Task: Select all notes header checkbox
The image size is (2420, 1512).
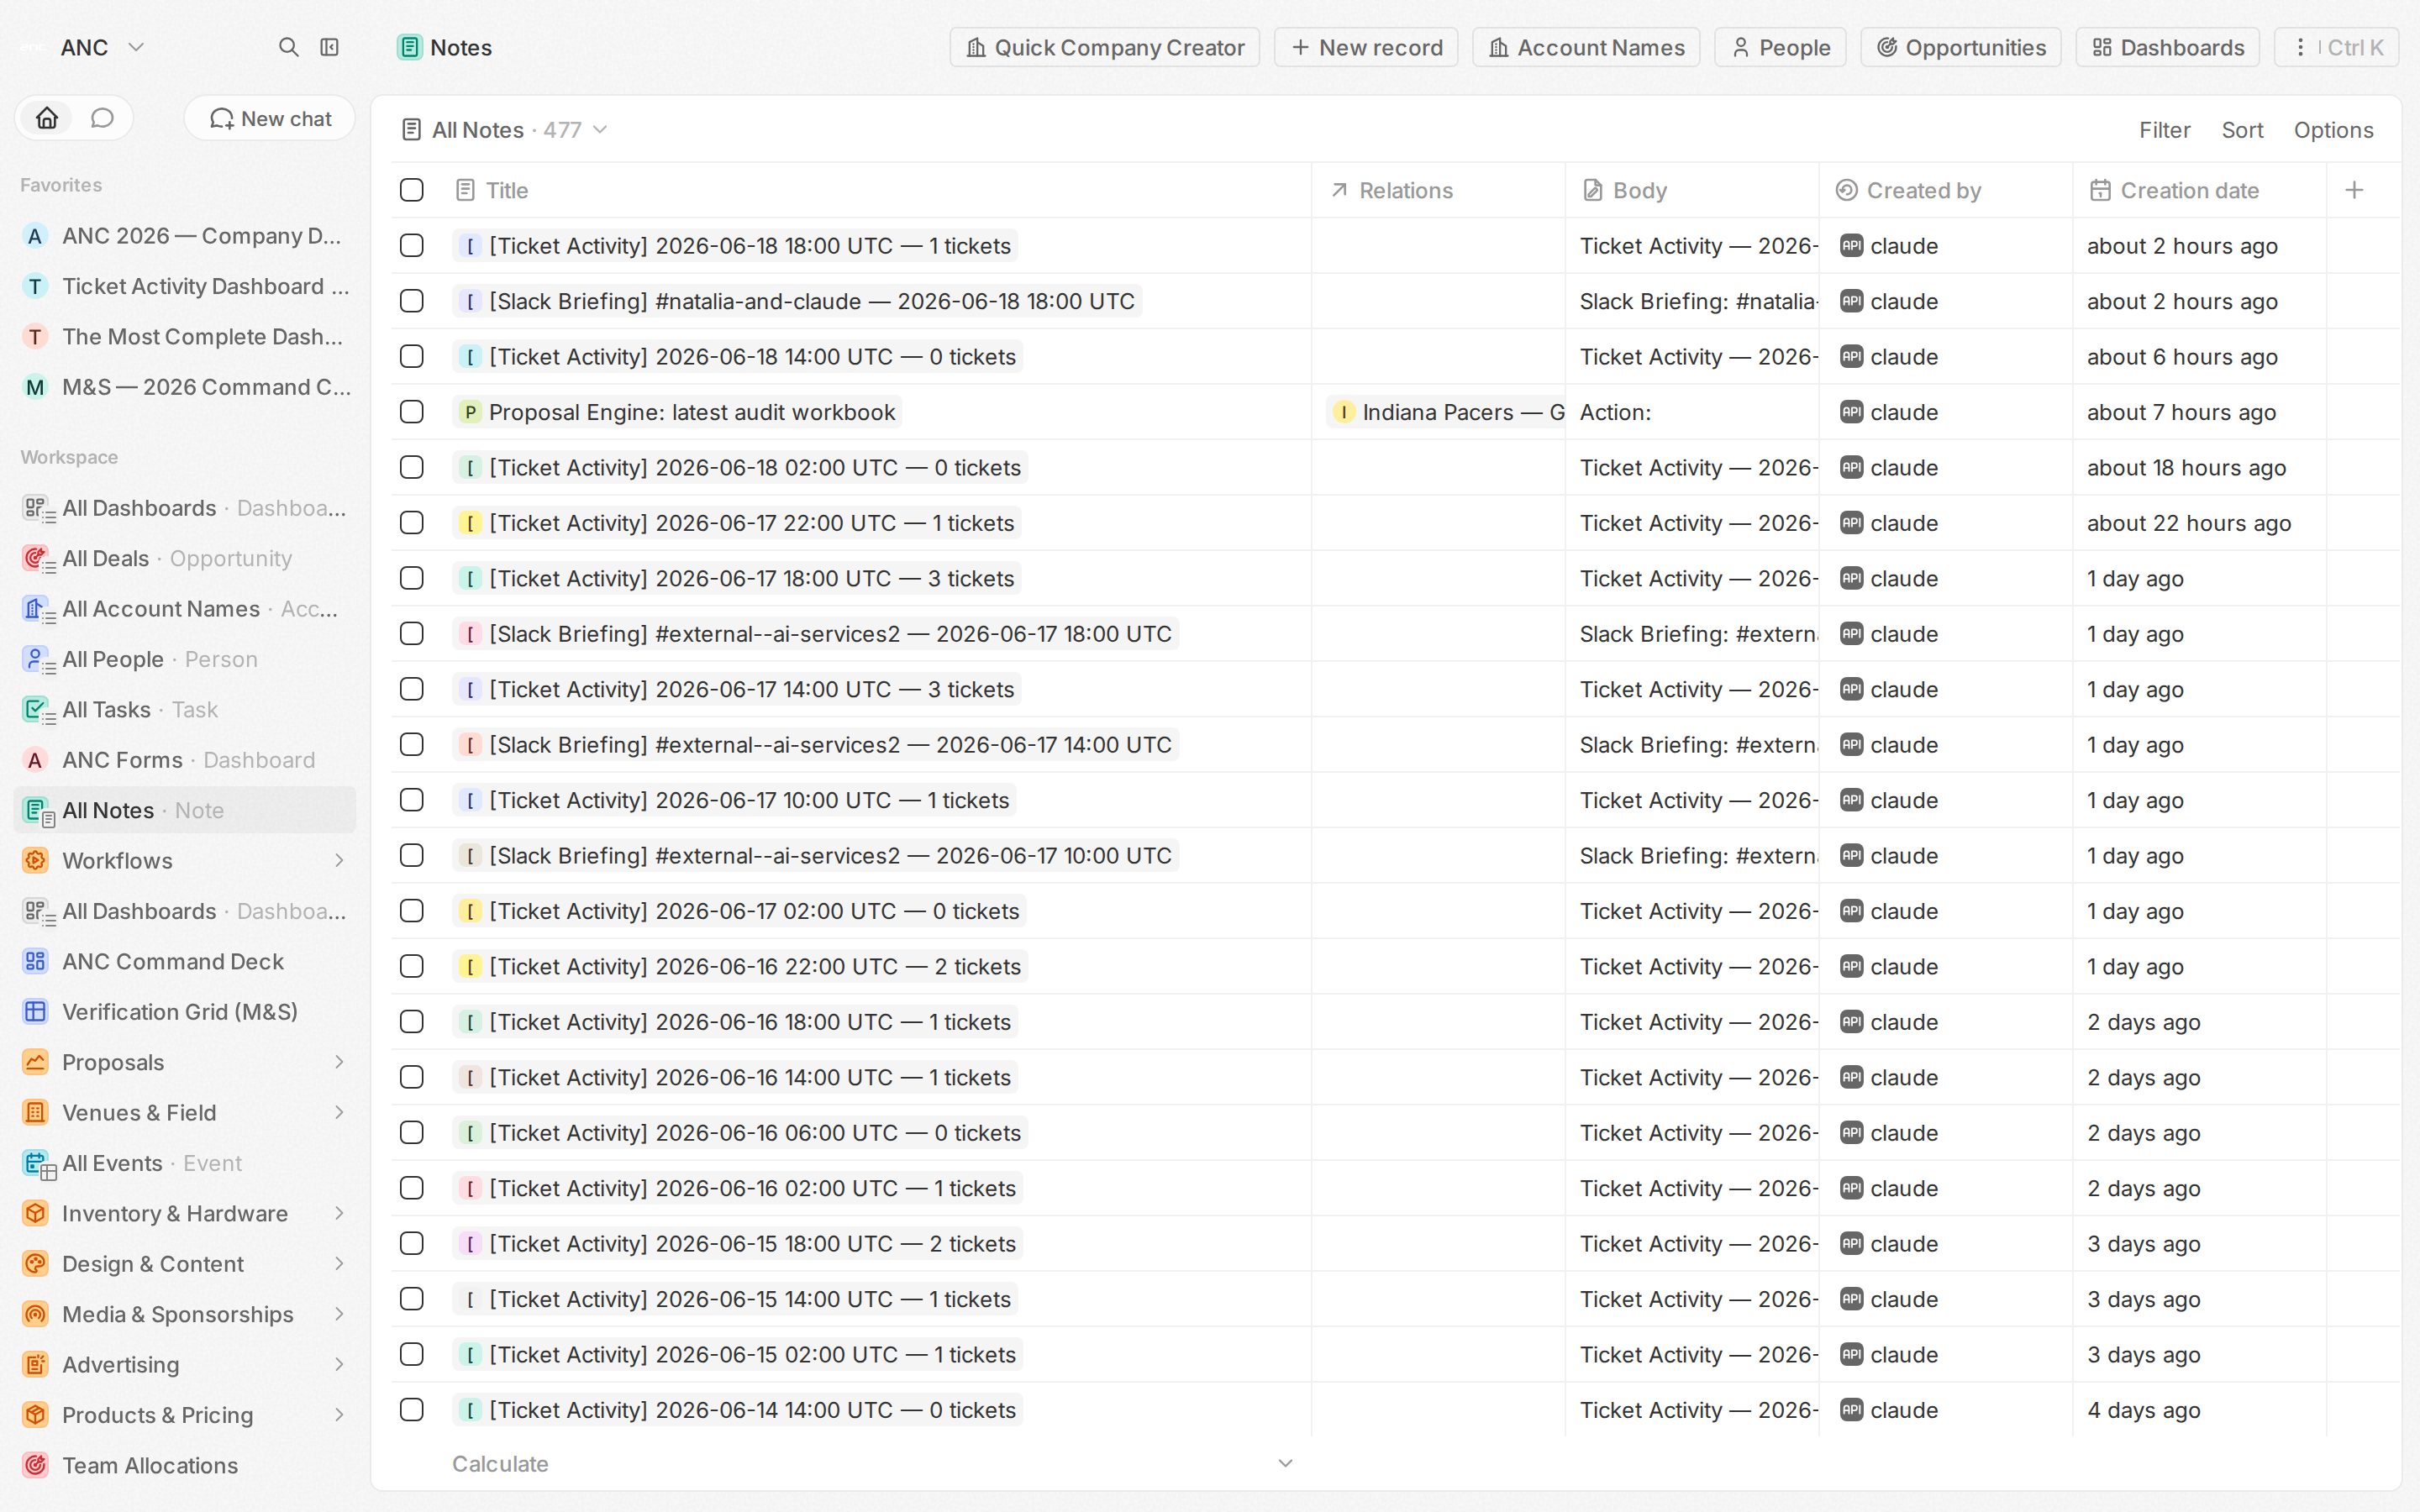Action: coord(411,190)
